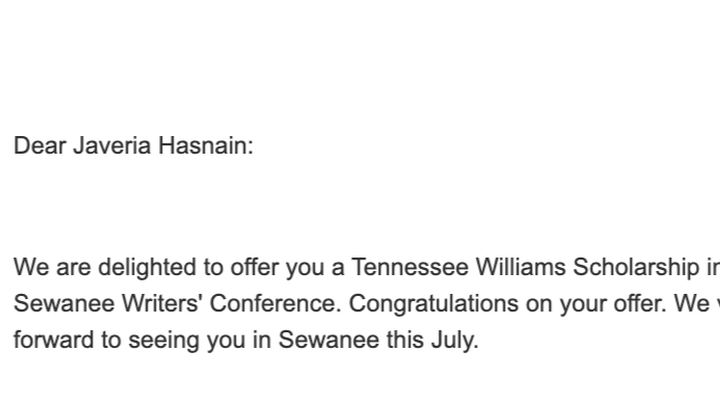
Task: Click the word "Congratulations" in the letter
Action: click(x=433, y=304)
